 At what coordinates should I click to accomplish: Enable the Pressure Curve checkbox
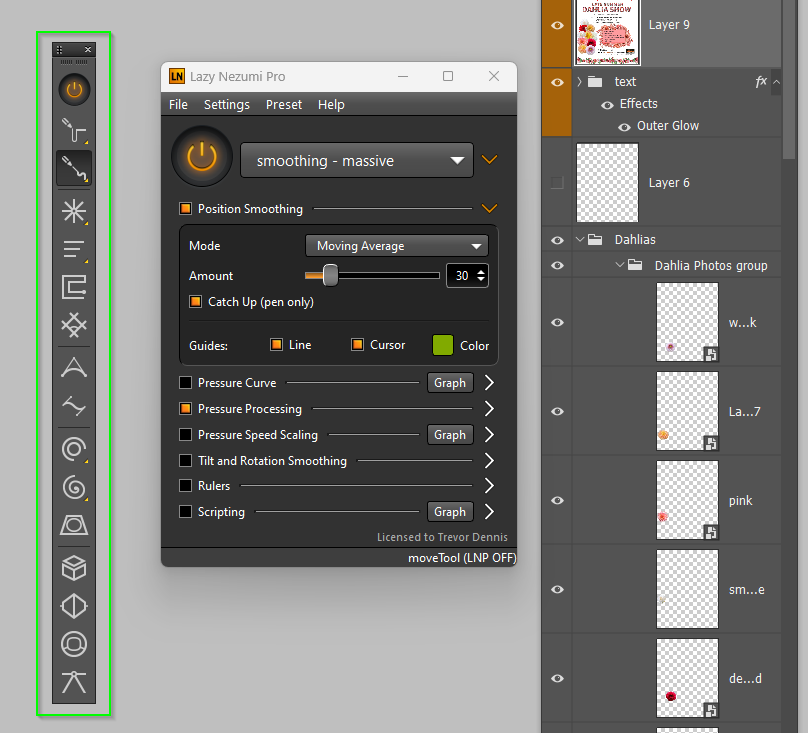(x=185, y=382)
